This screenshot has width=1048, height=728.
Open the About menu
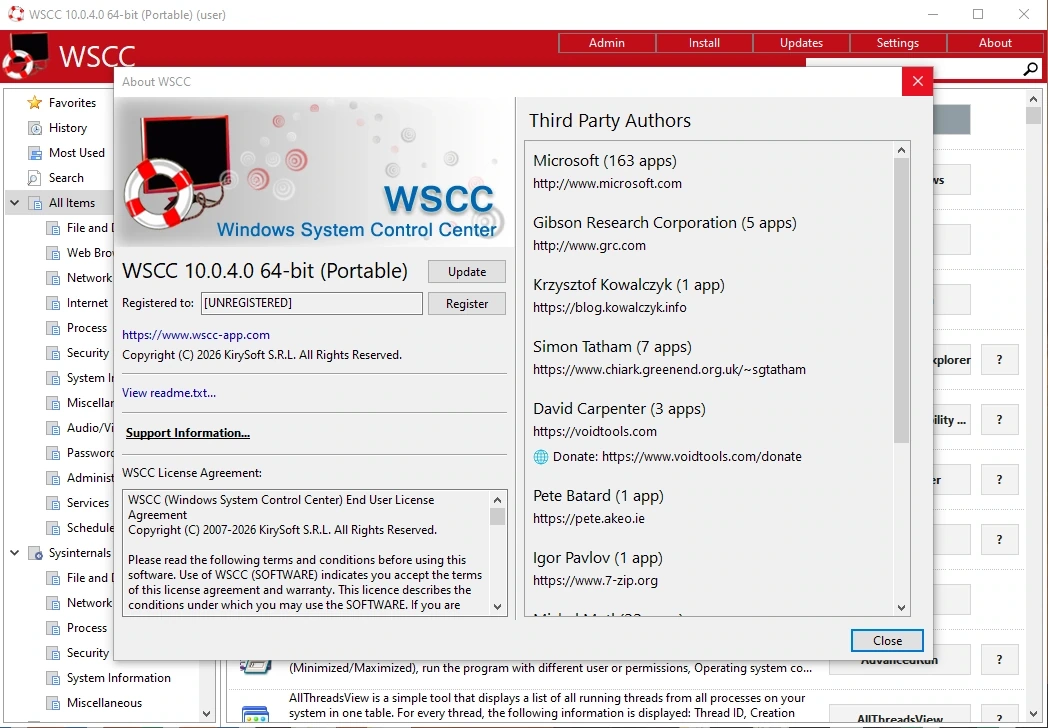995,43
